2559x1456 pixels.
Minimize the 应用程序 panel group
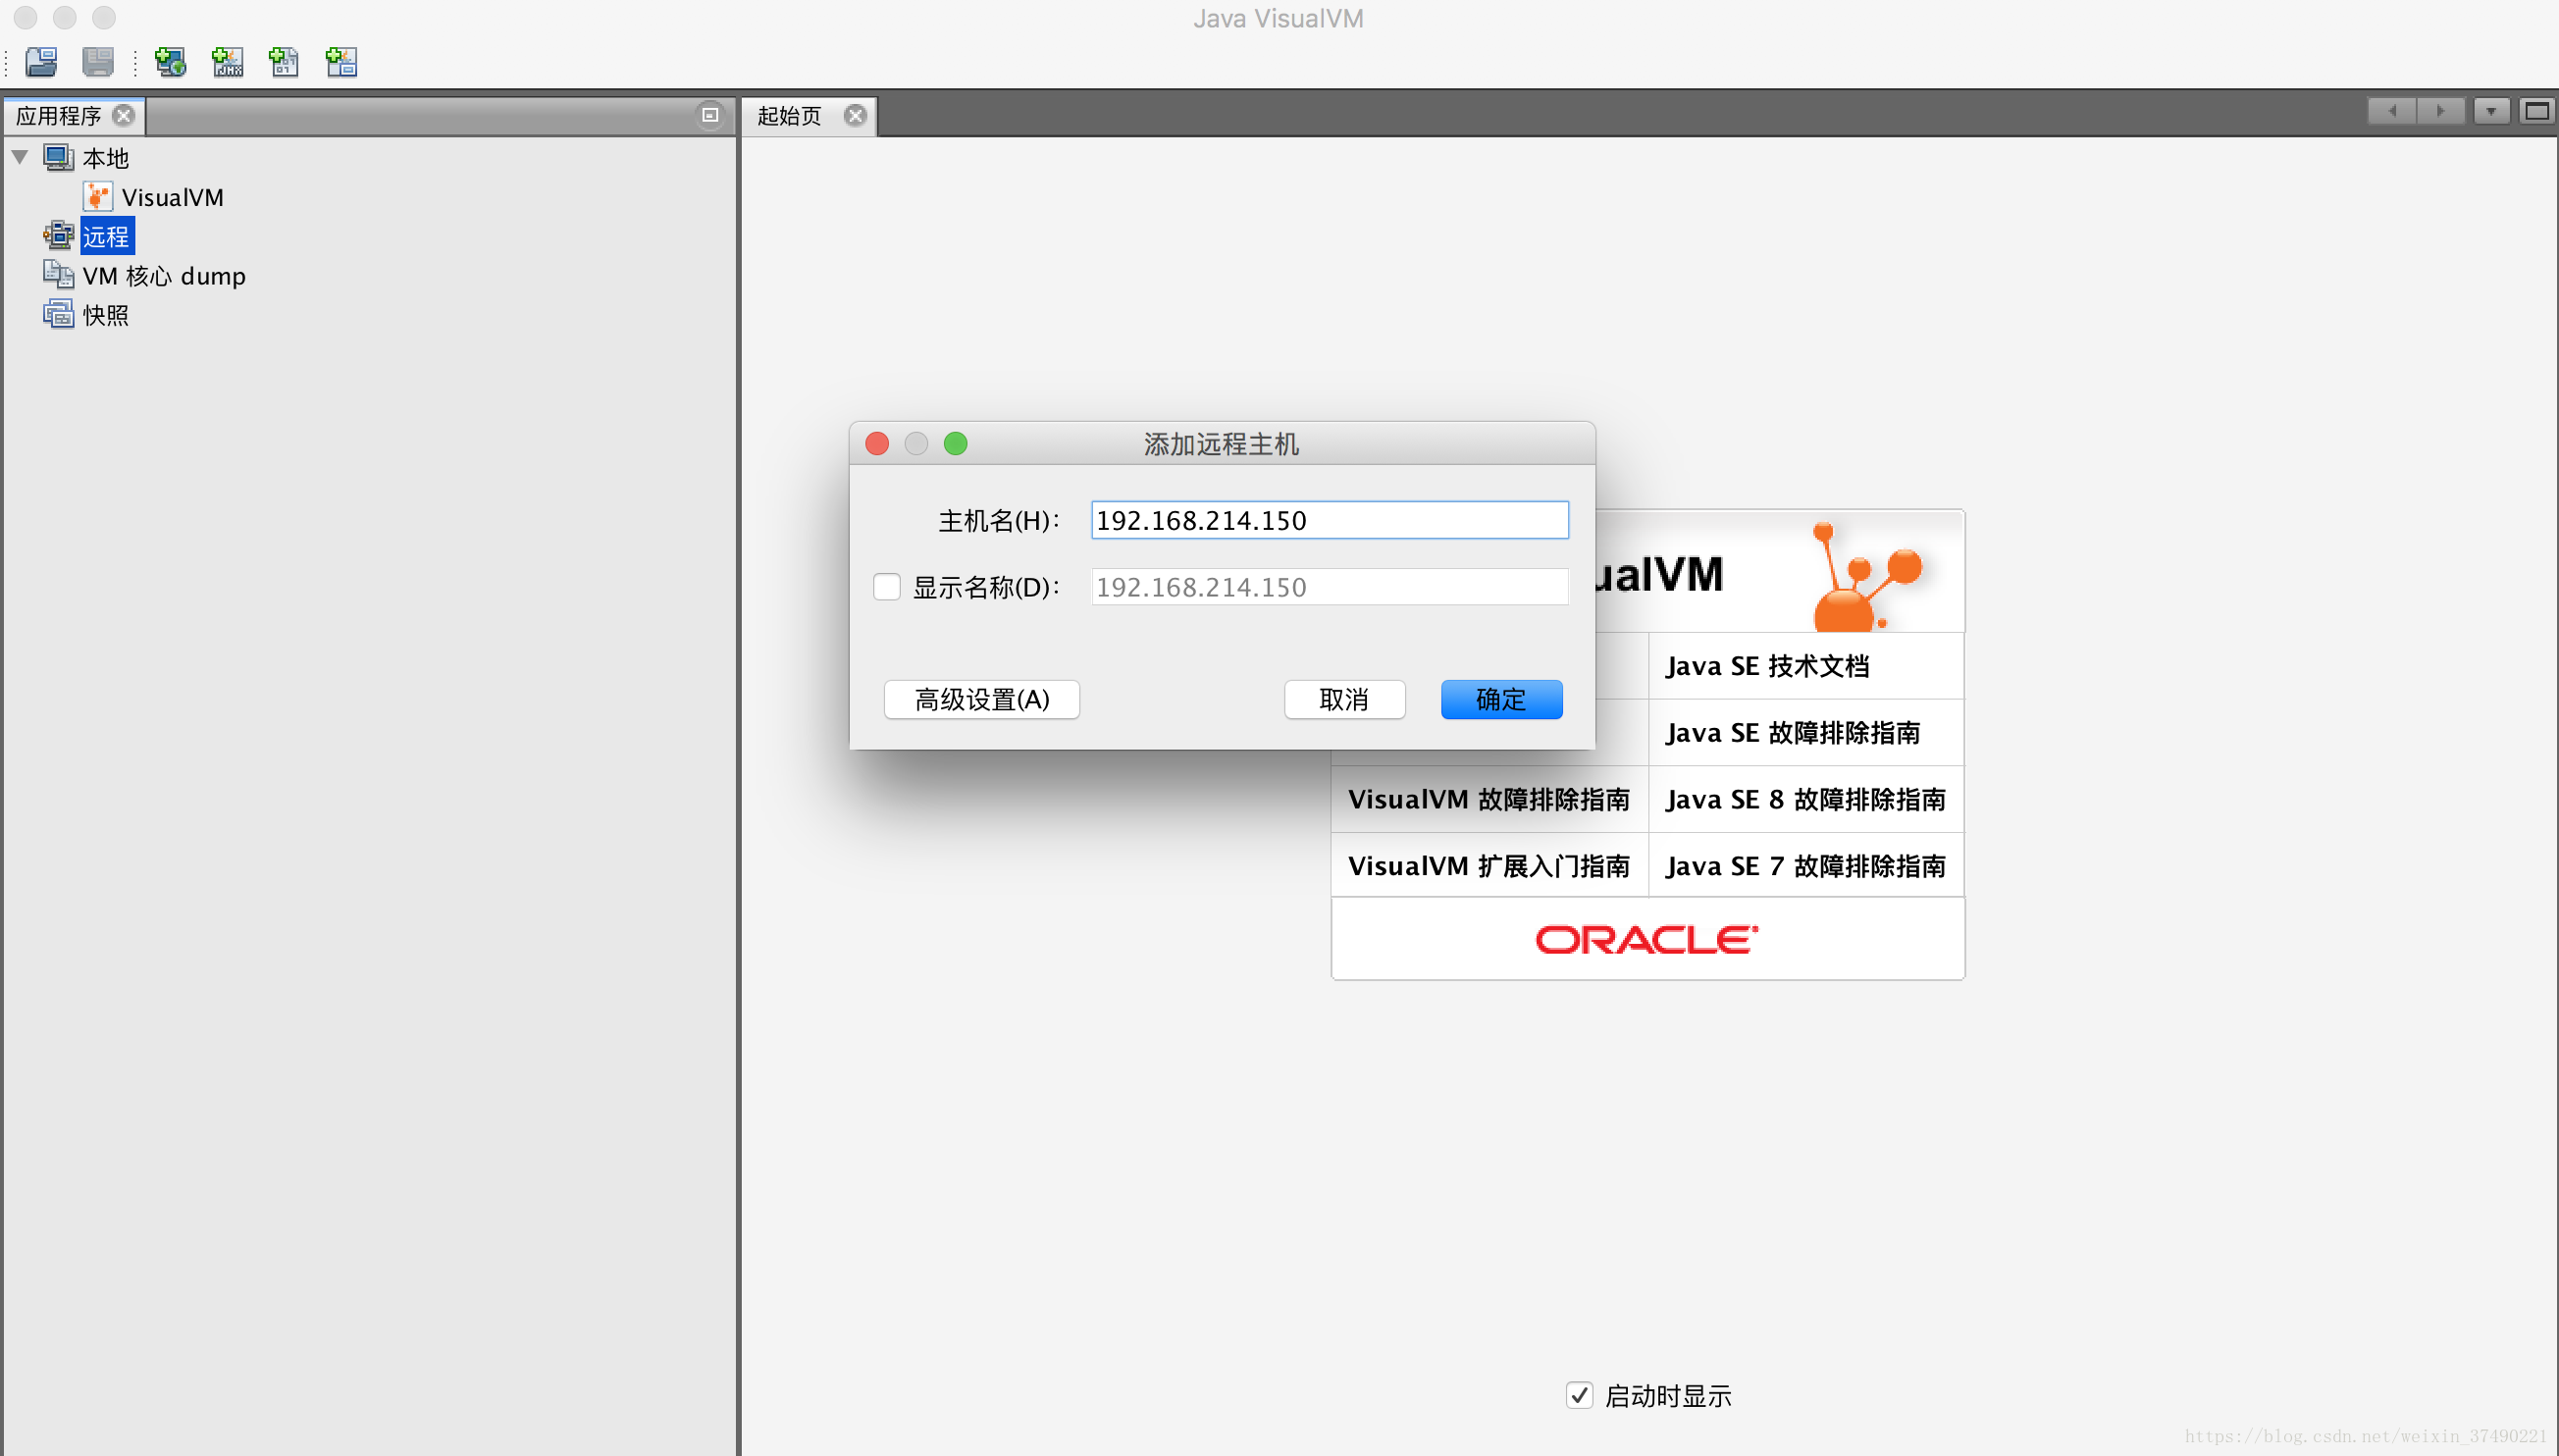click(x=710, y=115)
